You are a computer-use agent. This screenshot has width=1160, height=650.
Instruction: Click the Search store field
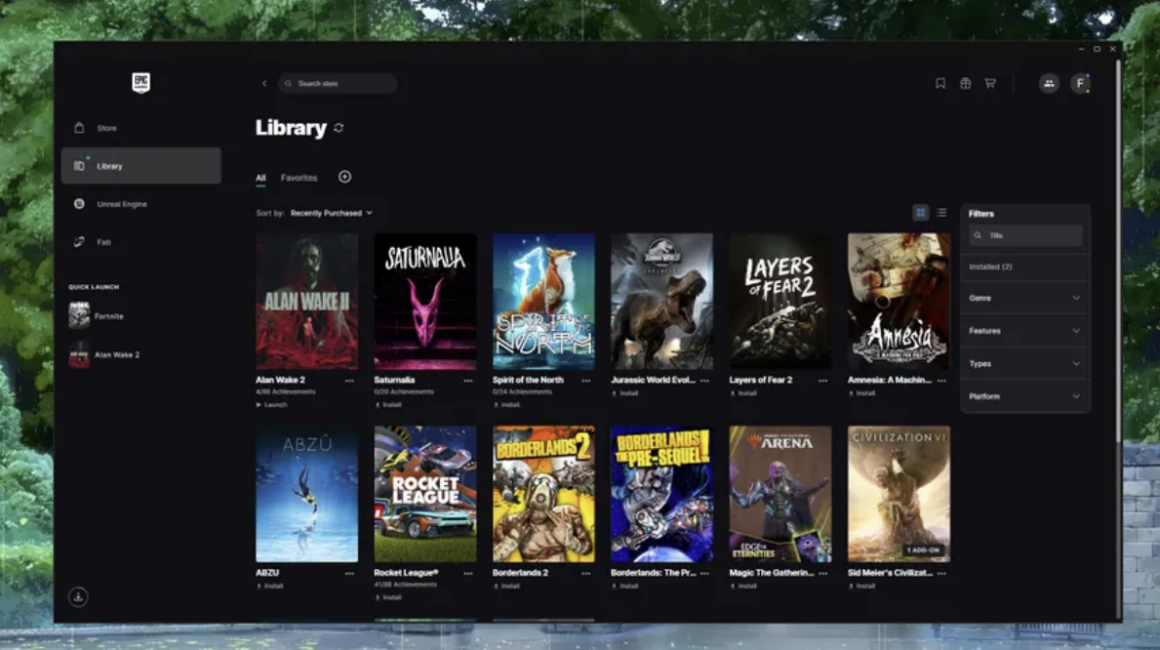pos(337,84)
